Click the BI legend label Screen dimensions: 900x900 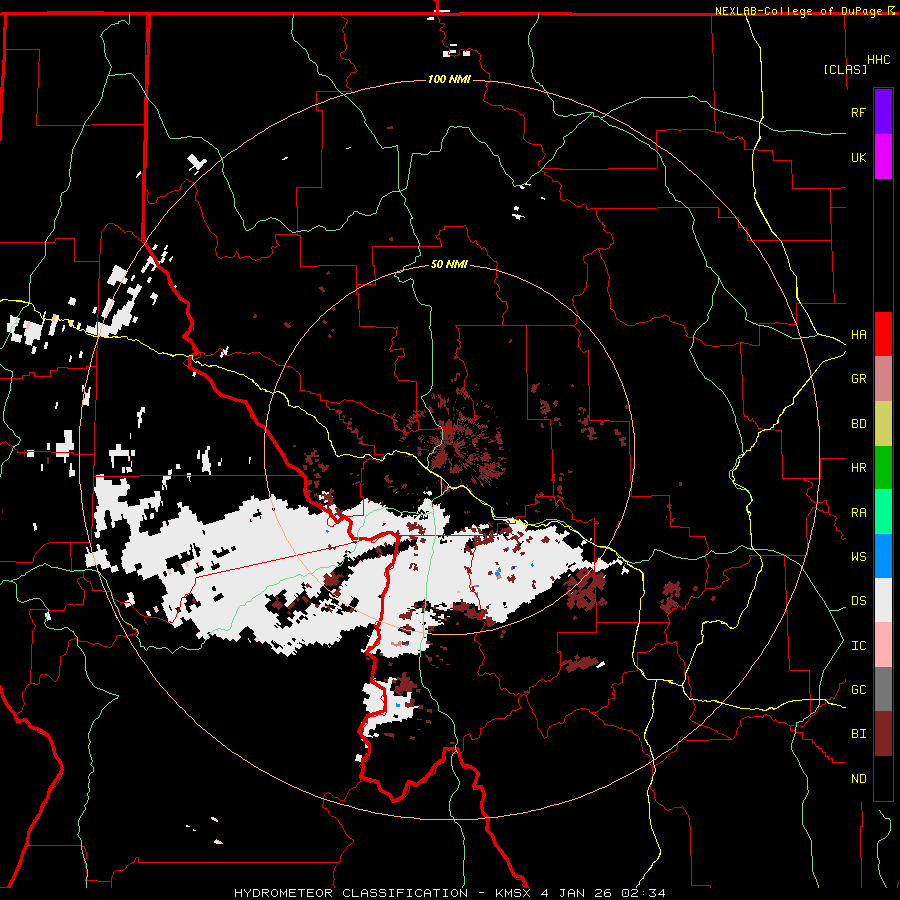859,734
